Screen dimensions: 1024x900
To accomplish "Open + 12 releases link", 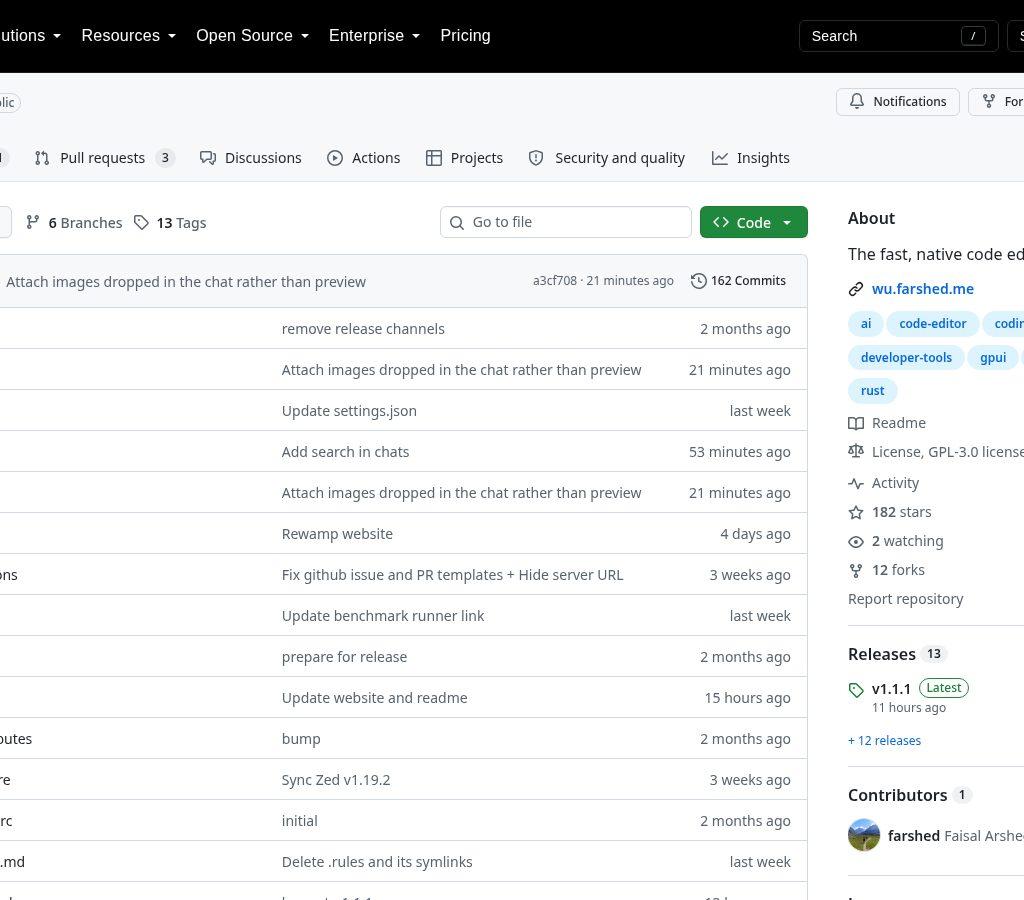I will [884, 741].
